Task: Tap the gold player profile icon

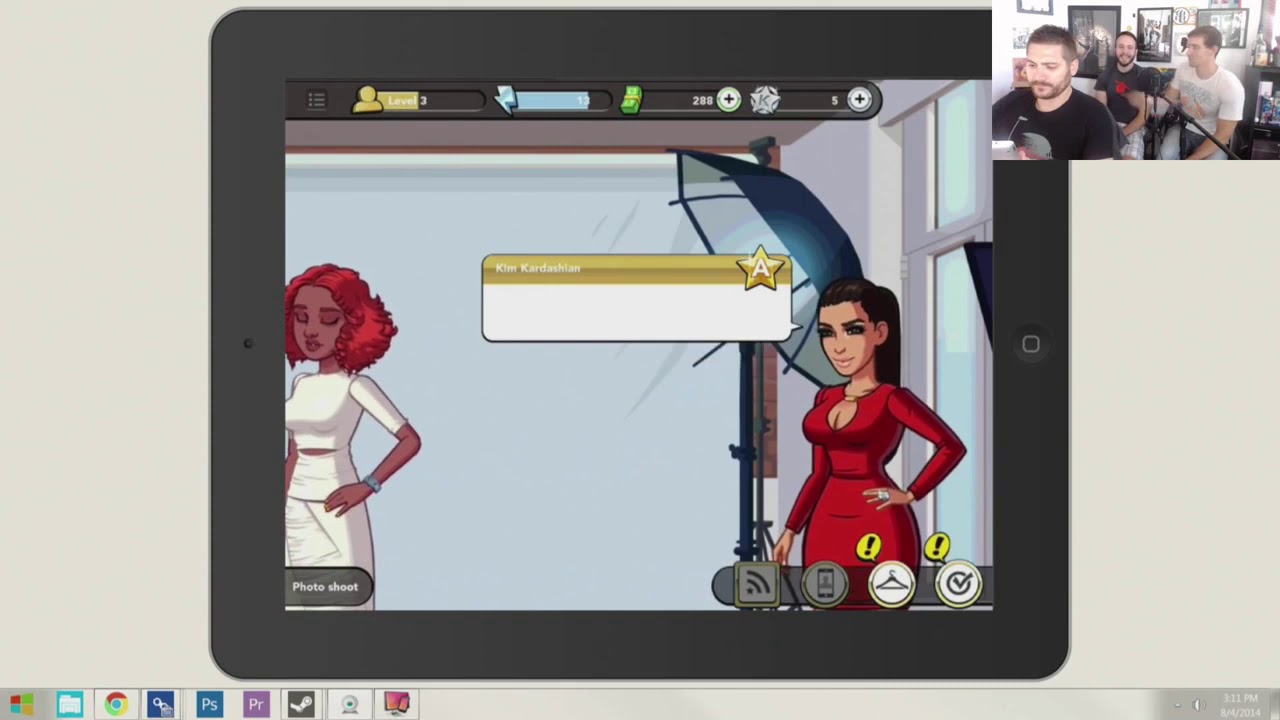Action: [x=367, y=99]
